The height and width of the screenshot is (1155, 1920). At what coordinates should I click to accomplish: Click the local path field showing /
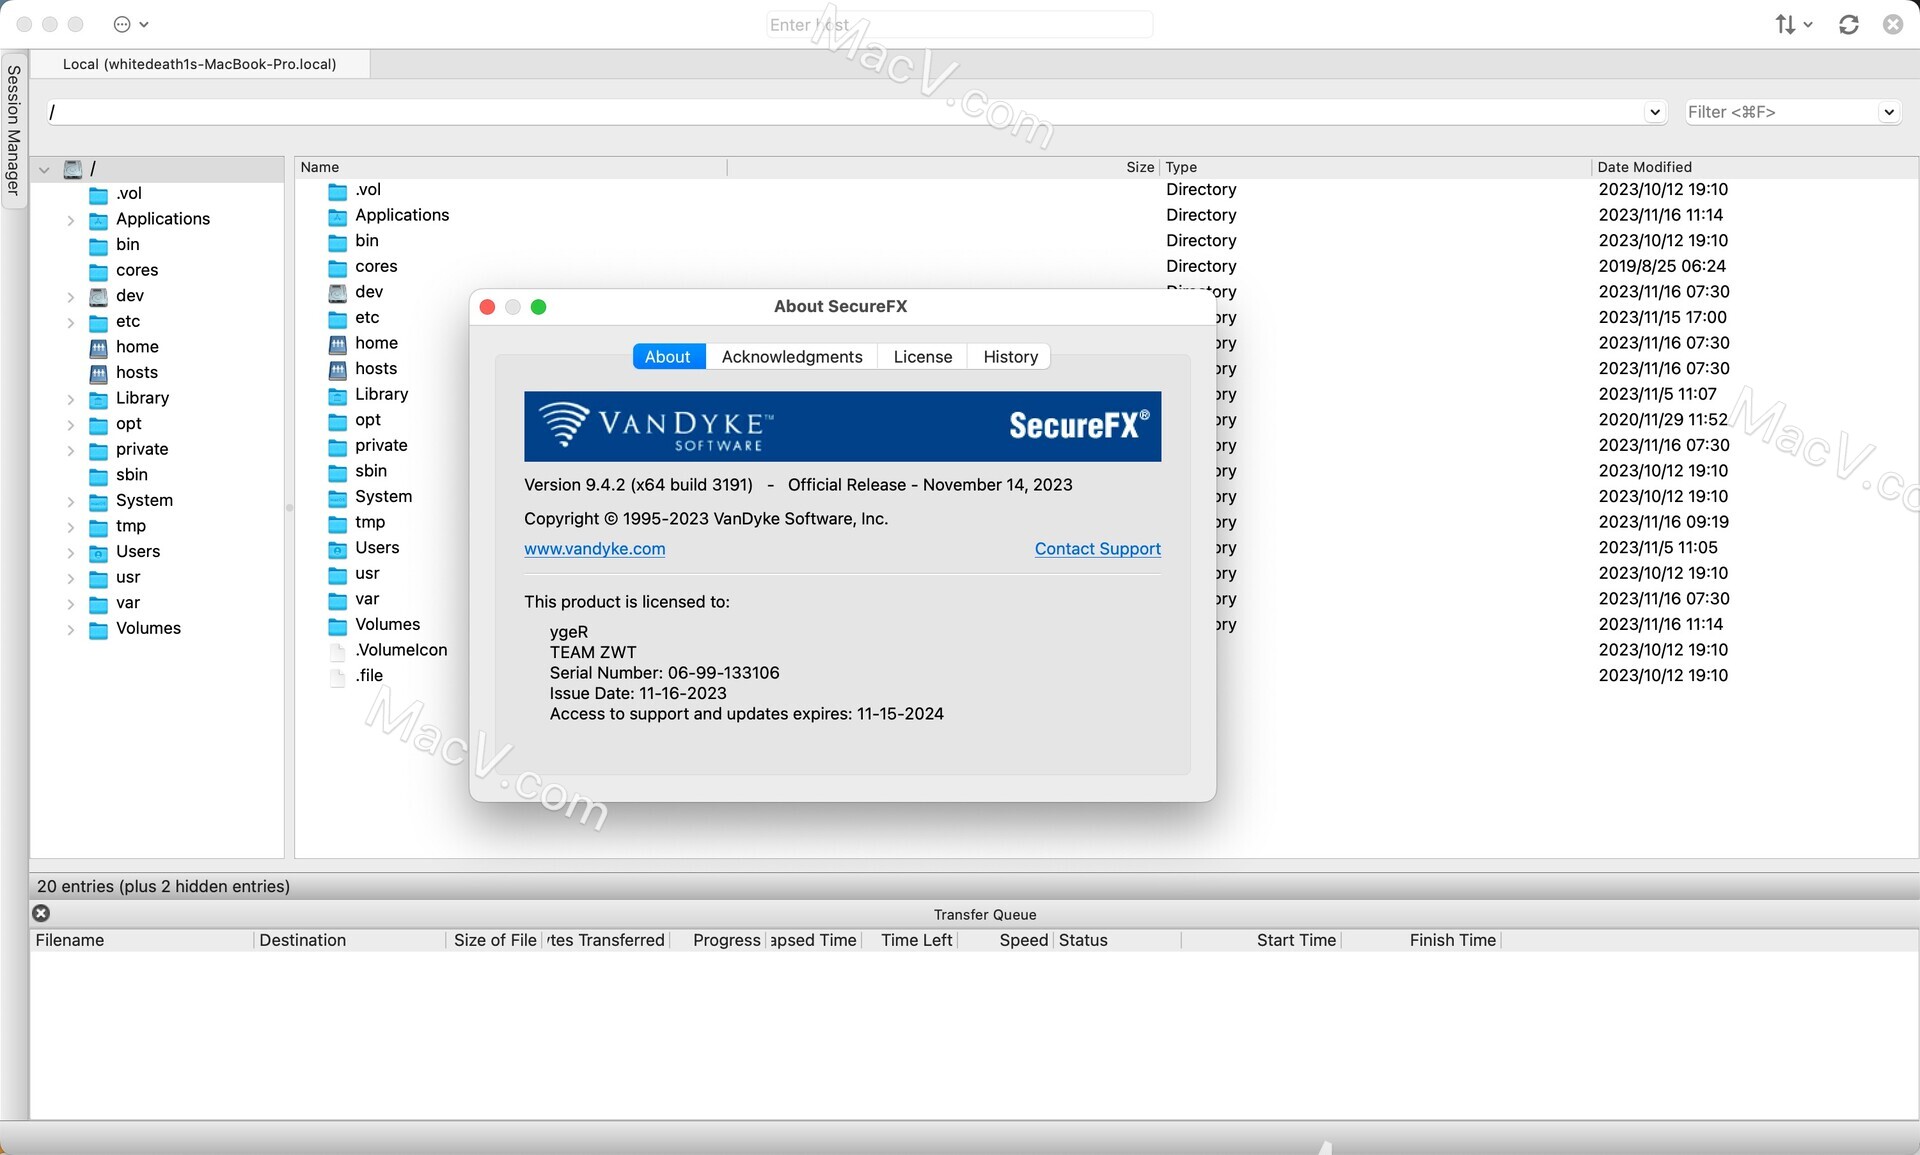(845, 112)
